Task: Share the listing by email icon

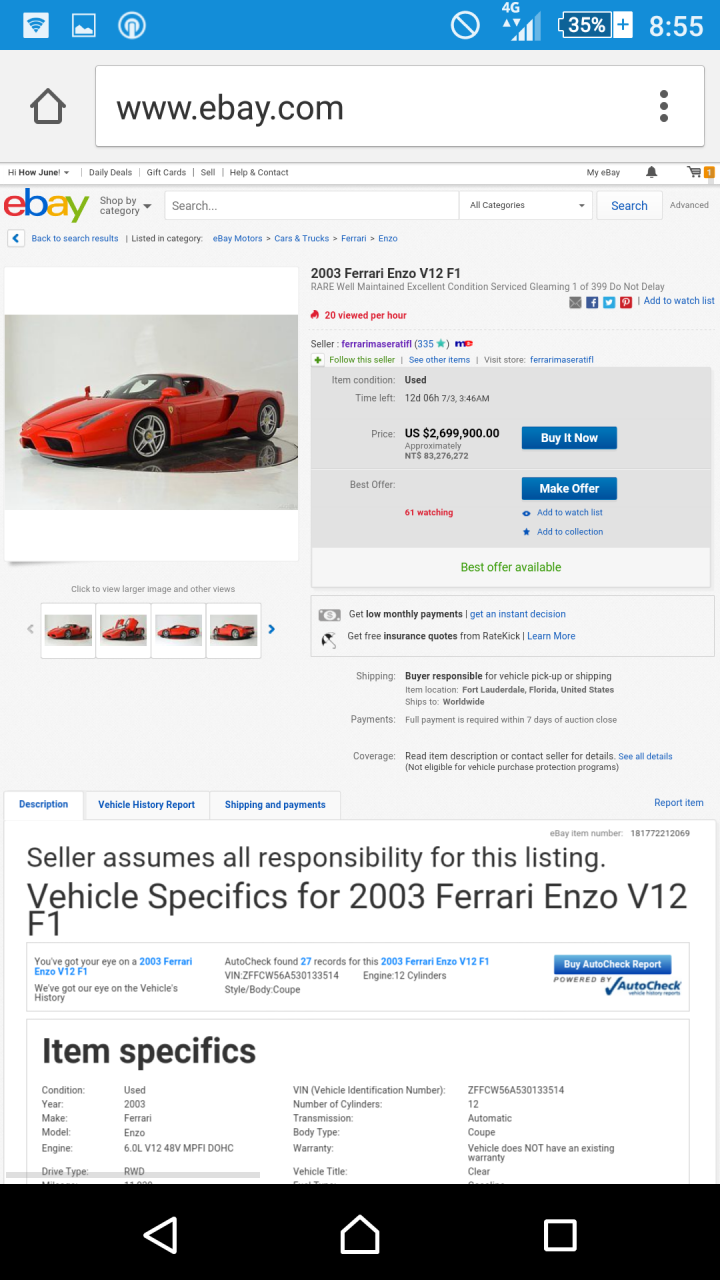Action: pyautogui.click(x=575, y=302)
